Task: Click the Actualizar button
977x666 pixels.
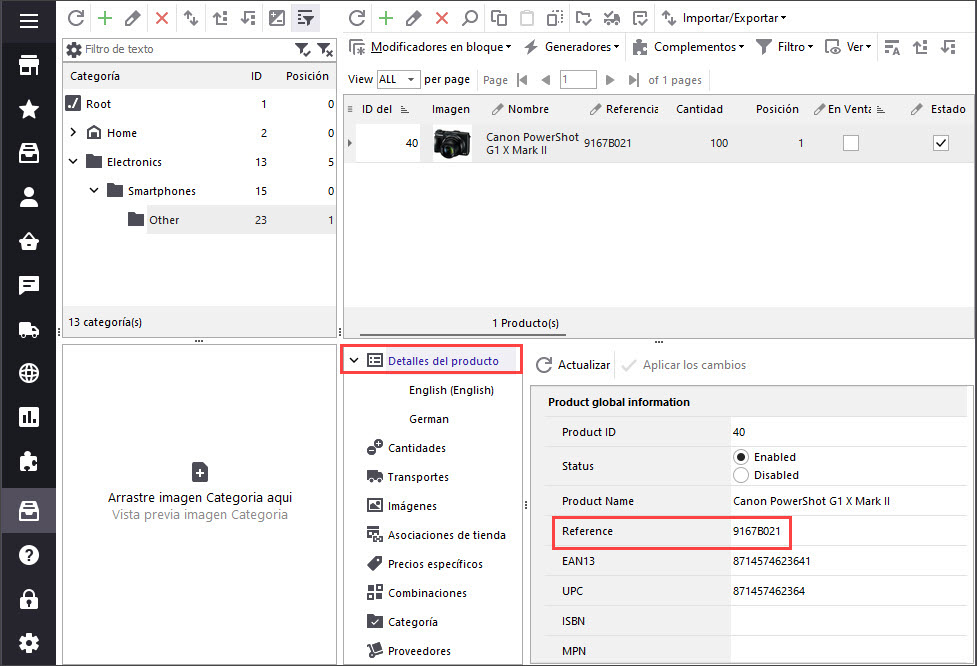Action: tap(573, 364)
